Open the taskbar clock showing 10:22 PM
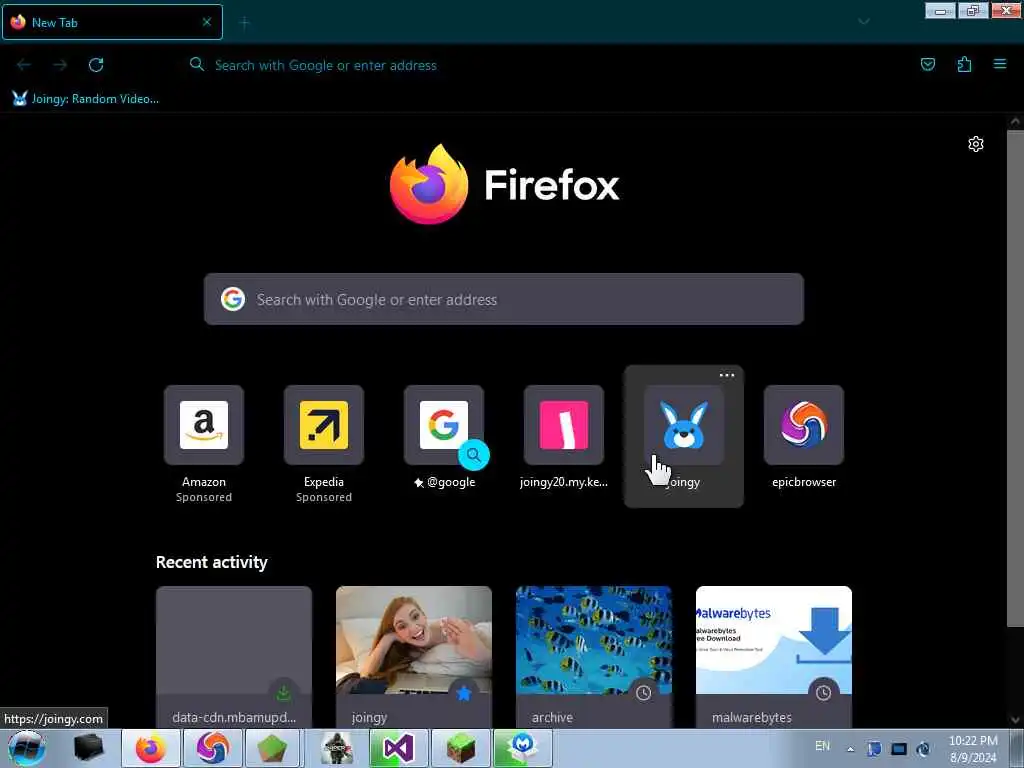This screenshot has height=768, width=1024. (x=973, y=749)
